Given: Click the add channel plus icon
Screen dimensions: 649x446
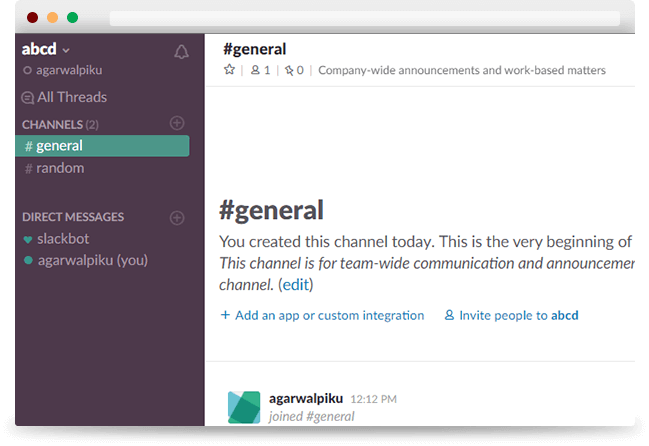Looking at the screenshot, I should [x=177, y=123].
